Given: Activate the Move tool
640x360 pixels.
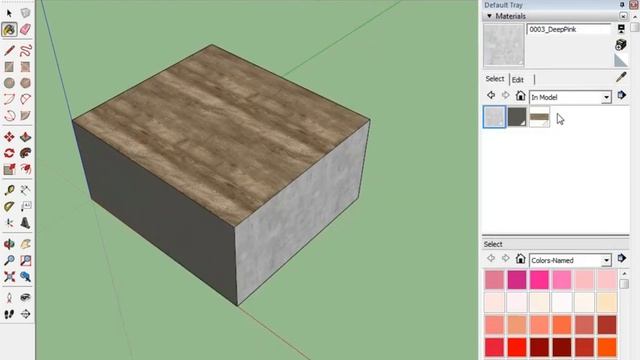Looking at the screenshot, I should [x=9, y=137].
